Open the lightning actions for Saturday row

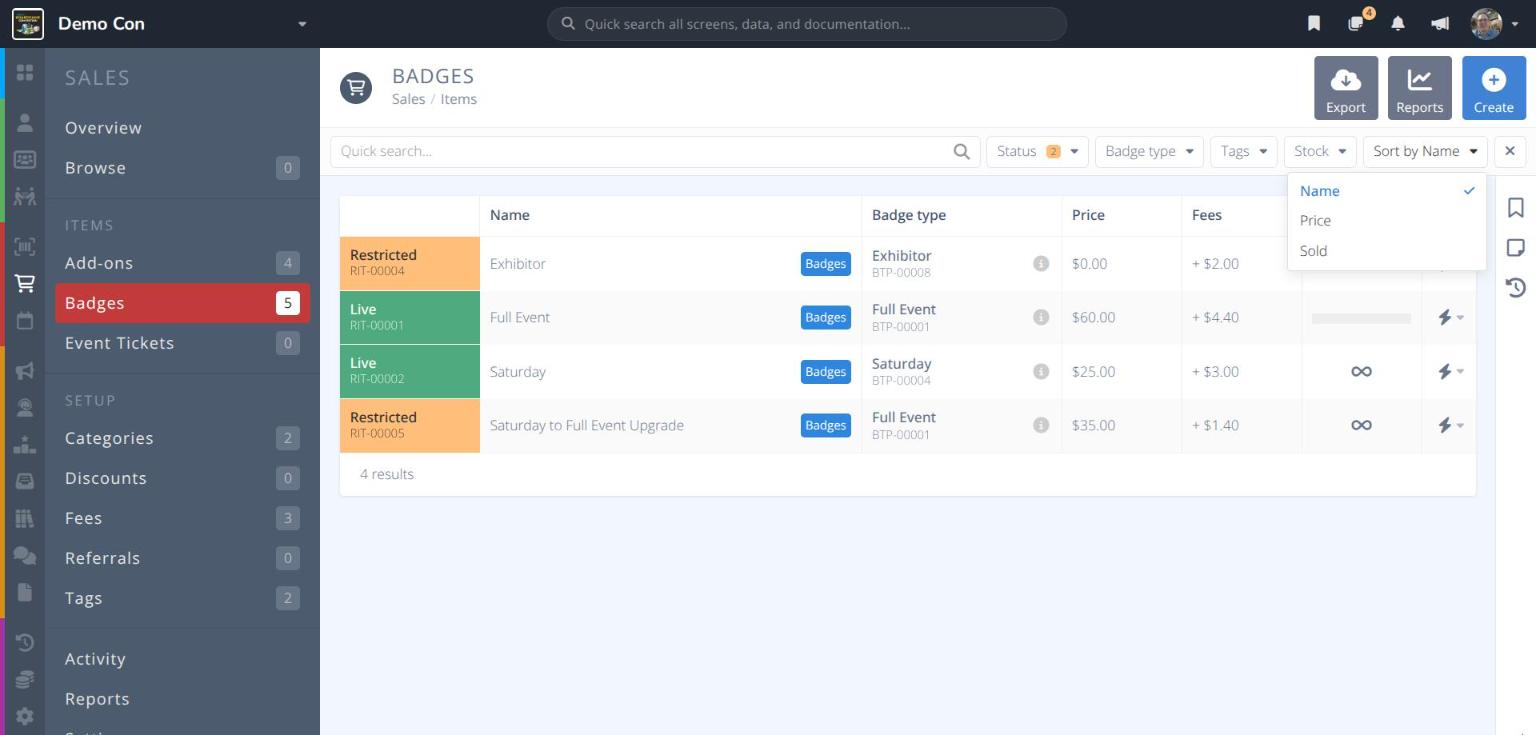point(1449,372)
